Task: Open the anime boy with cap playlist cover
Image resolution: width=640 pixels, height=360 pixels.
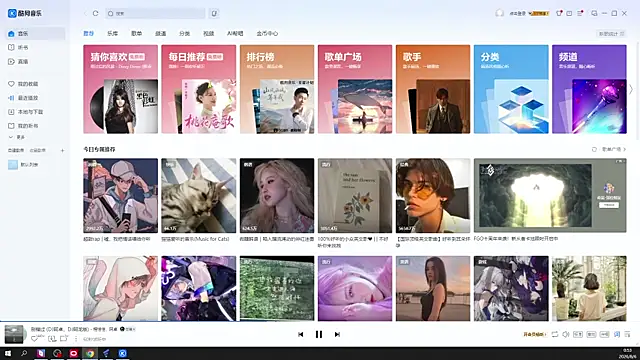Action: pyautogui.click(x=120, y=196)
